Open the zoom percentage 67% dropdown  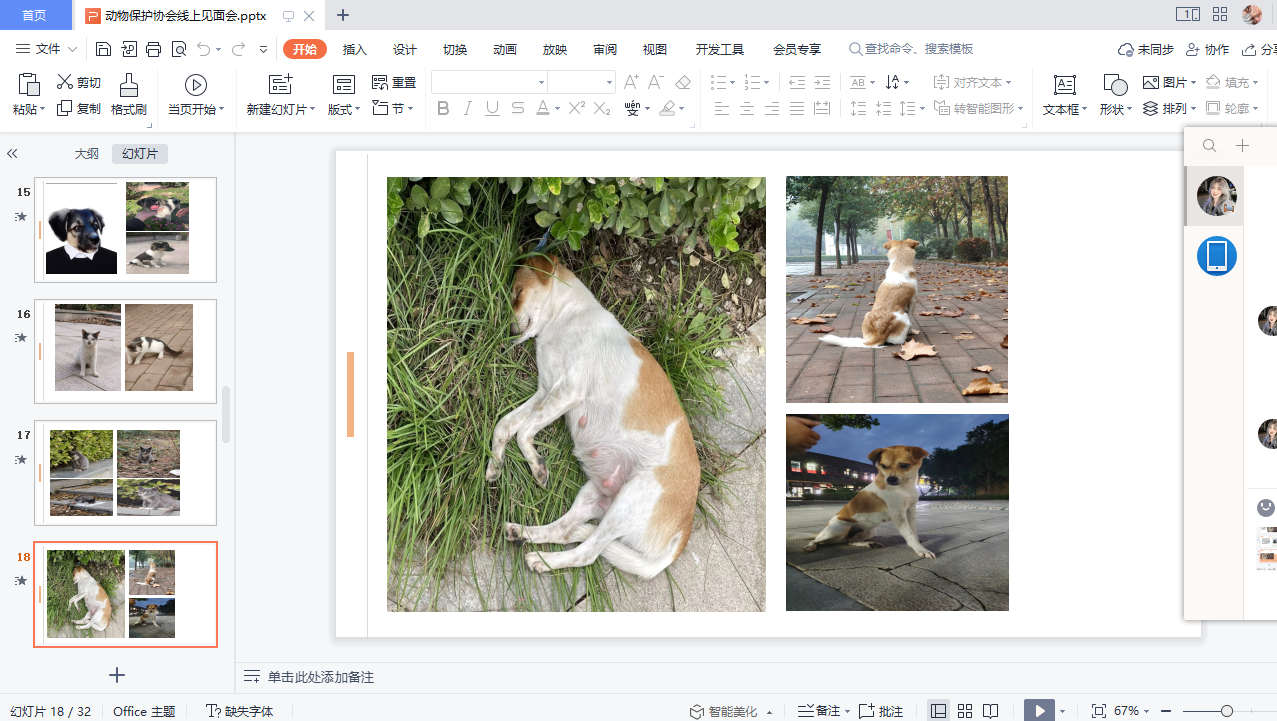[1132, 710]
